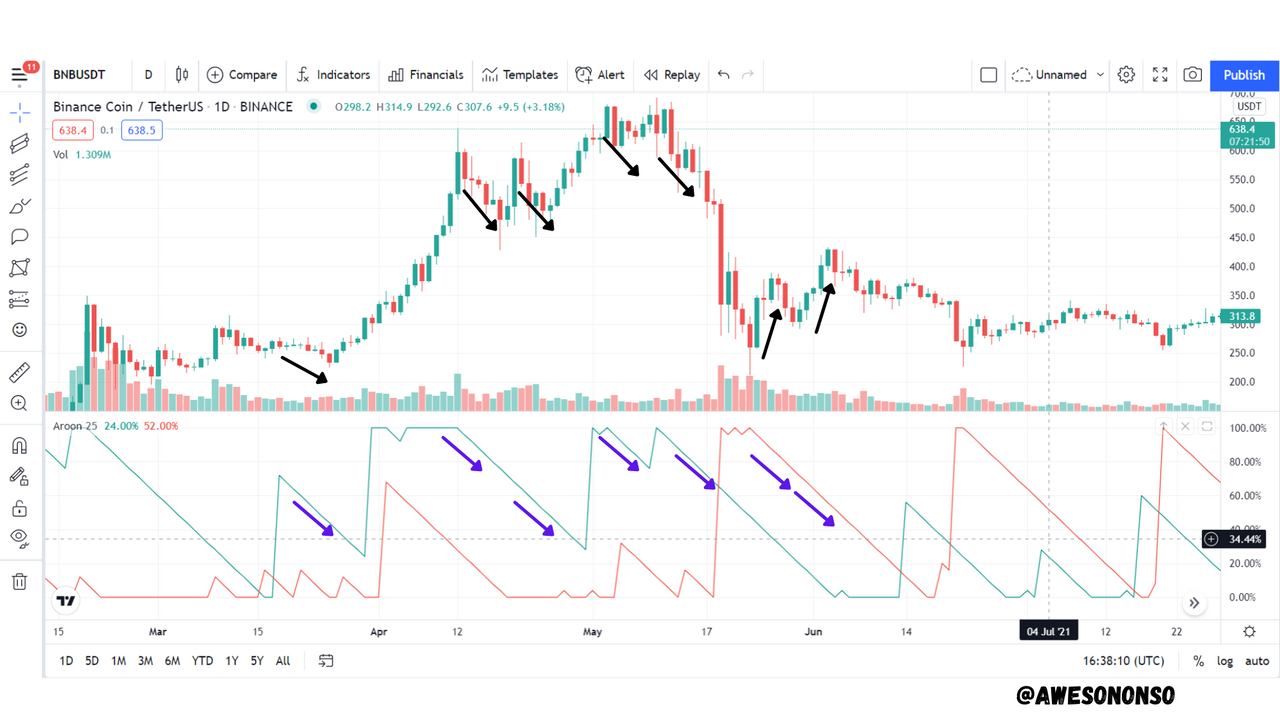Open time axis settings gear
1280x720 pixels.
pos(1249,631)
